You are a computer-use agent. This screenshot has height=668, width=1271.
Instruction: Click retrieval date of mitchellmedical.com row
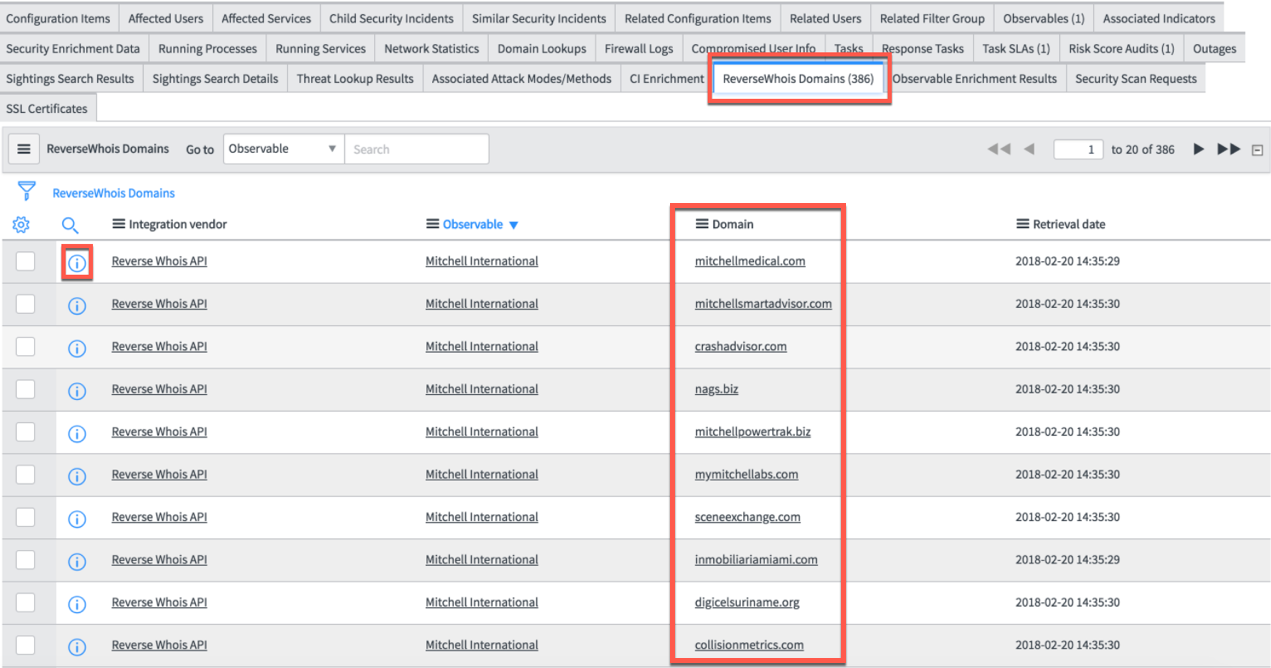click(1067, 261)
